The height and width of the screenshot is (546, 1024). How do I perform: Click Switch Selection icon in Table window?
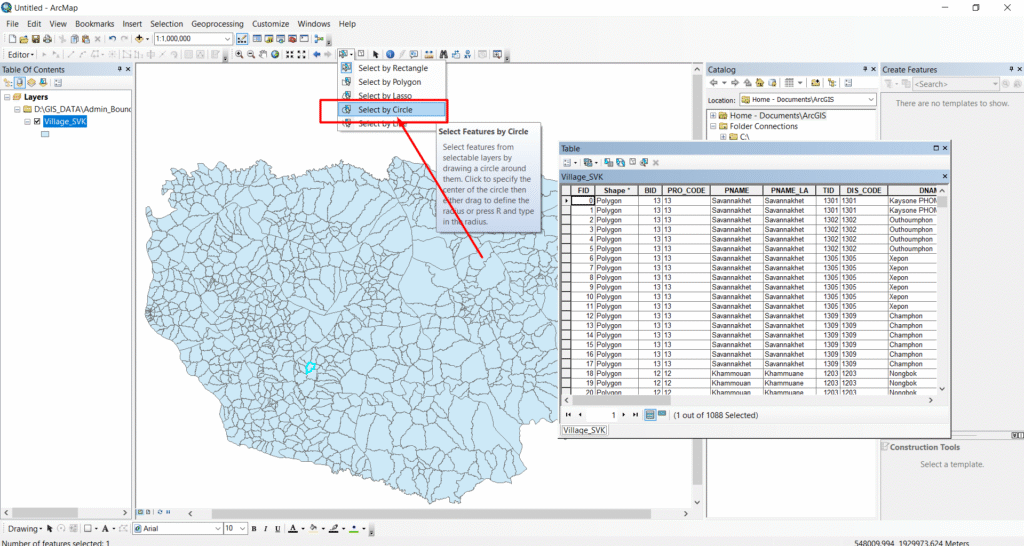point(620,162)
